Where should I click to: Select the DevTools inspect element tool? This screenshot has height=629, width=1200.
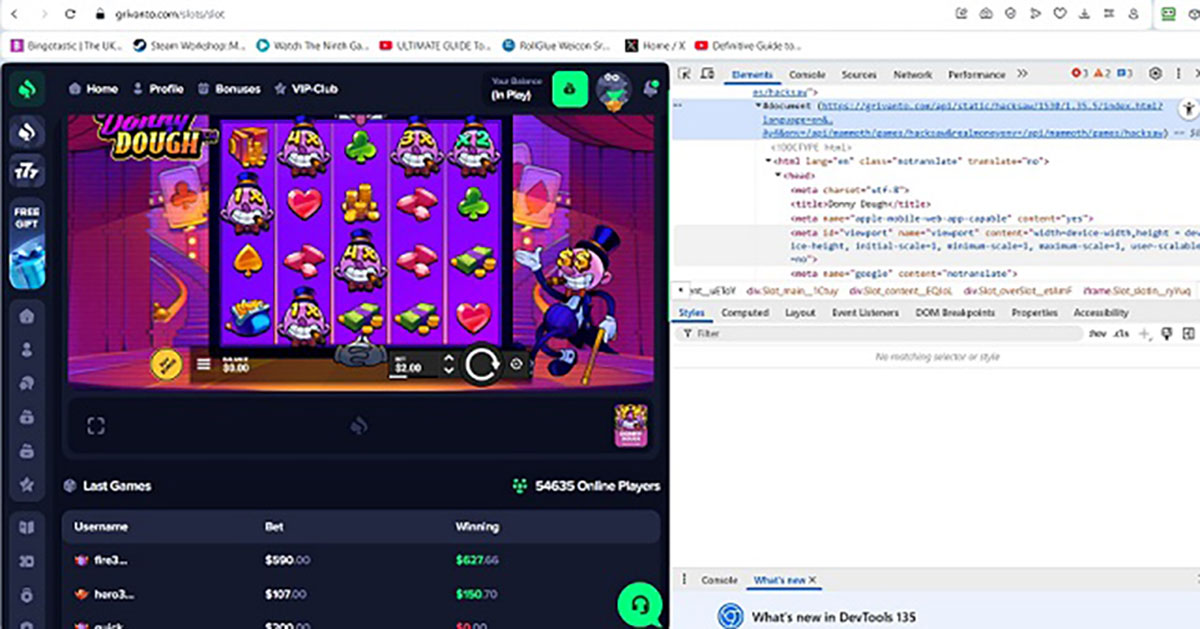pos(685,74)
